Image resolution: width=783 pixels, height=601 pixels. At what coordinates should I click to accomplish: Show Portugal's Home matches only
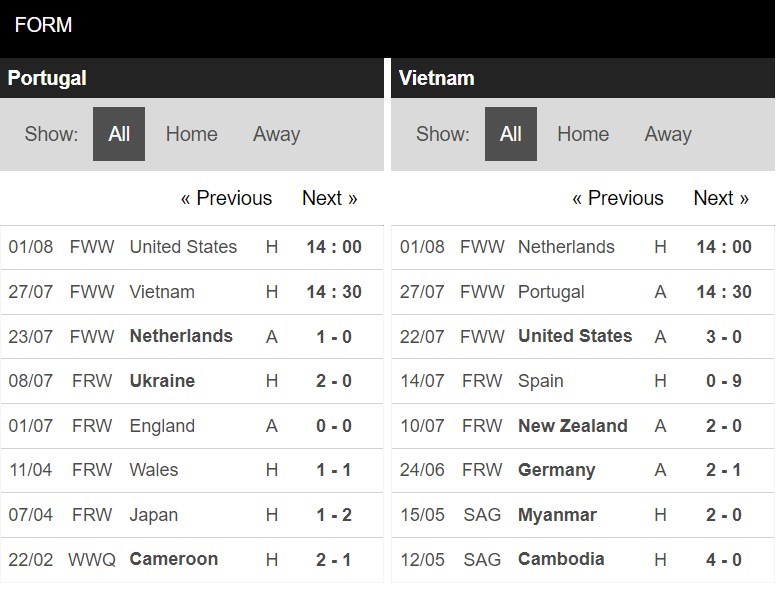tap(192, 134)
